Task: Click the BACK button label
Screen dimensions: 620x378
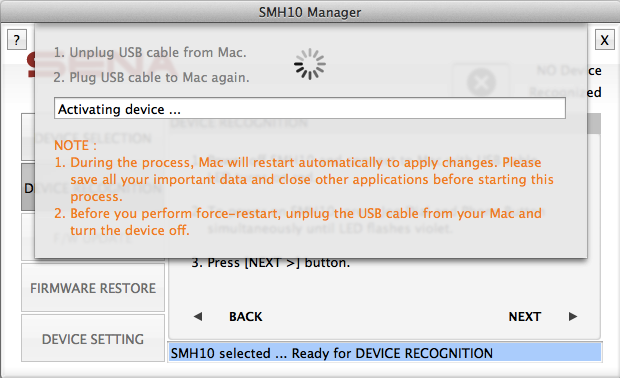Action: tap(246, 317)
